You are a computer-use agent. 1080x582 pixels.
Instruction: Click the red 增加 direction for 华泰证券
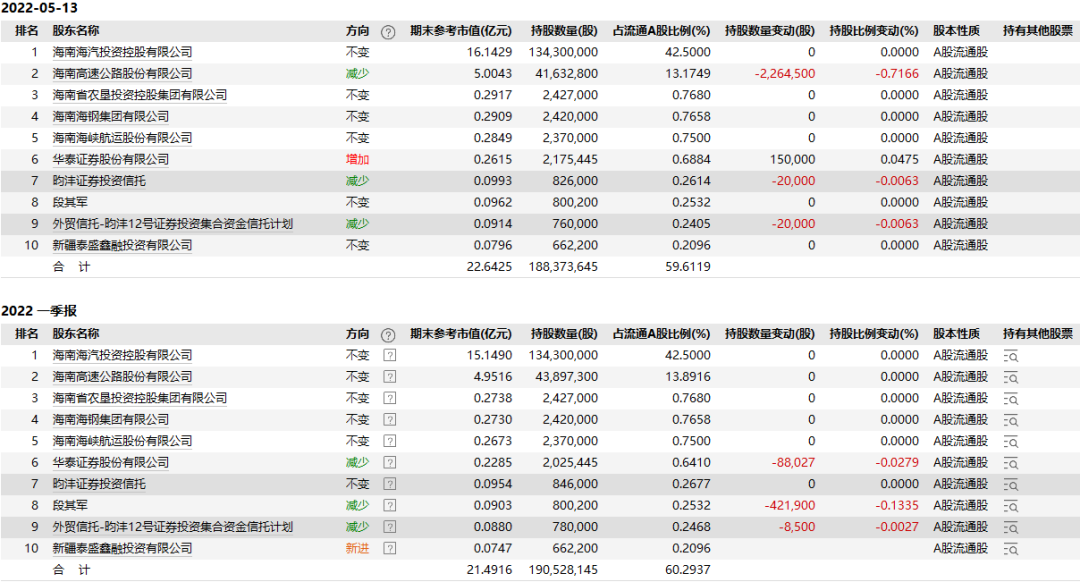point(357,159)
